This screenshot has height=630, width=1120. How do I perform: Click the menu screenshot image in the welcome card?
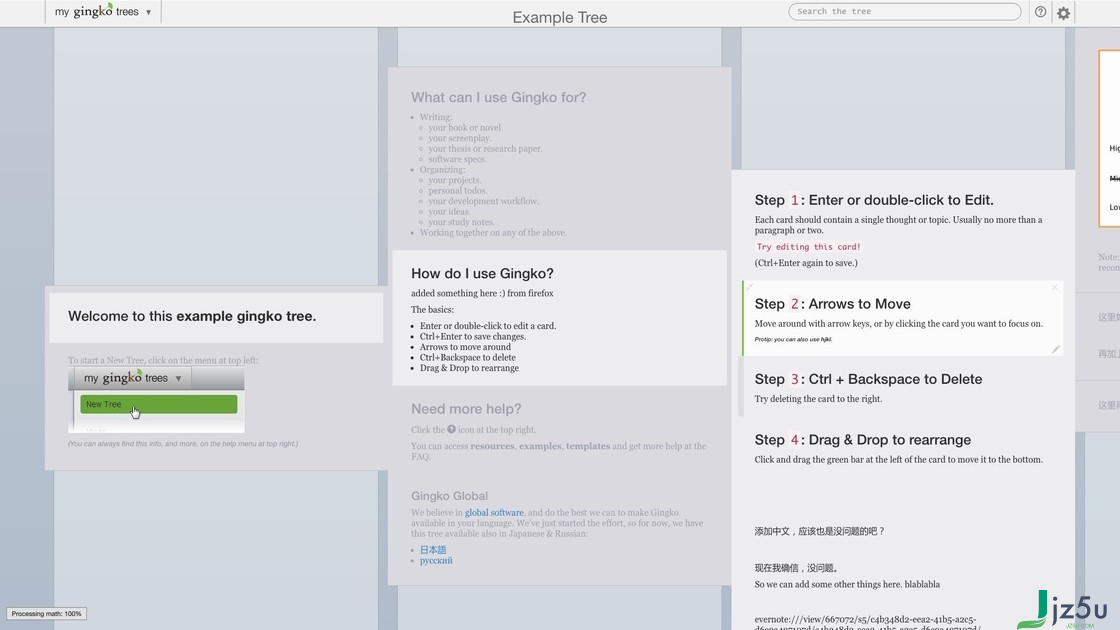156,400
